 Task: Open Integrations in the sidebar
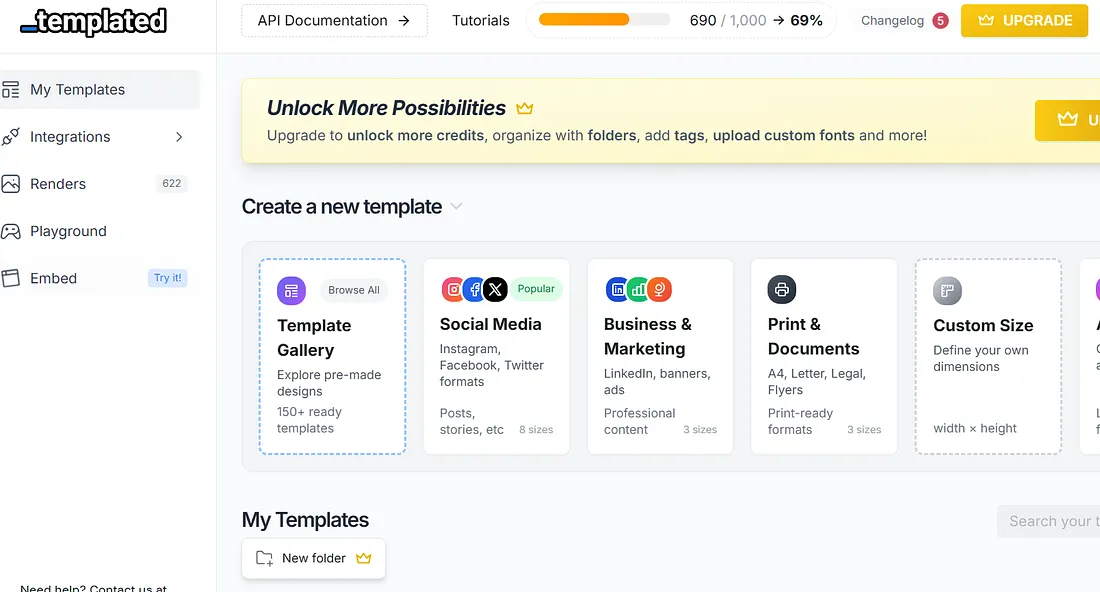[100, 137]
